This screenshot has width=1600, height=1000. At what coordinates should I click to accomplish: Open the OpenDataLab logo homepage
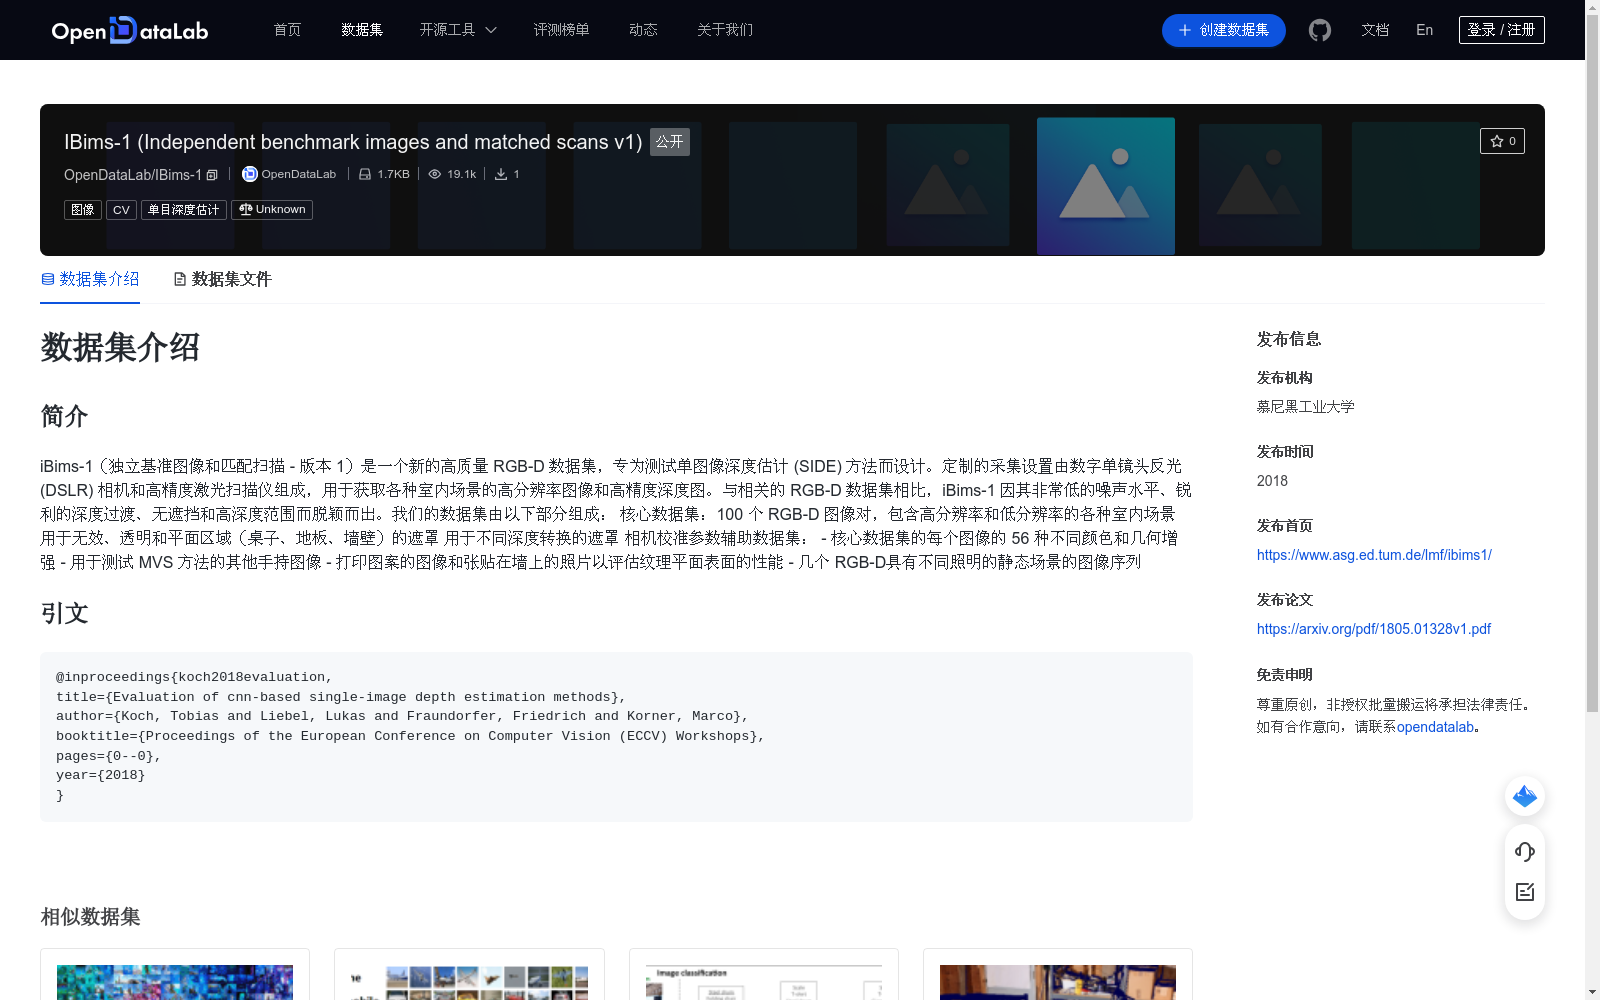pyautogui.click(x=130, y=30)
